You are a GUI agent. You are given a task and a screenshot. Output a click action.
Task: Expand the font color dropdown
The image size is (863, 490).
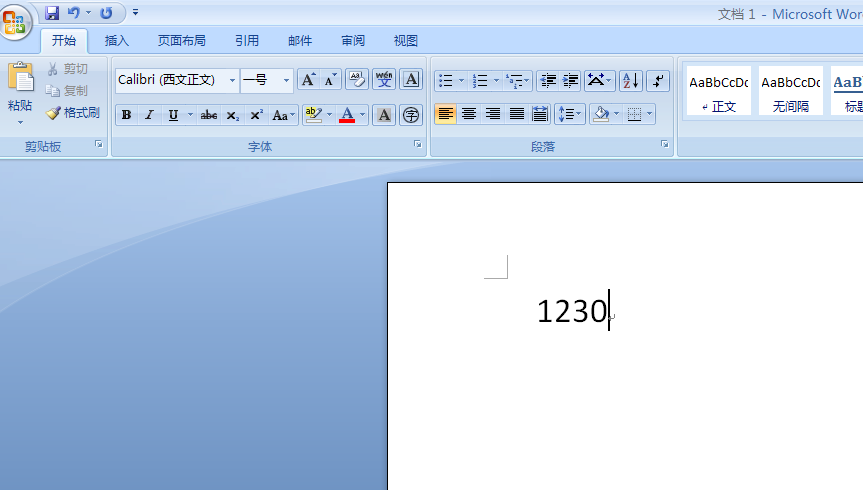tap(363, 115)
